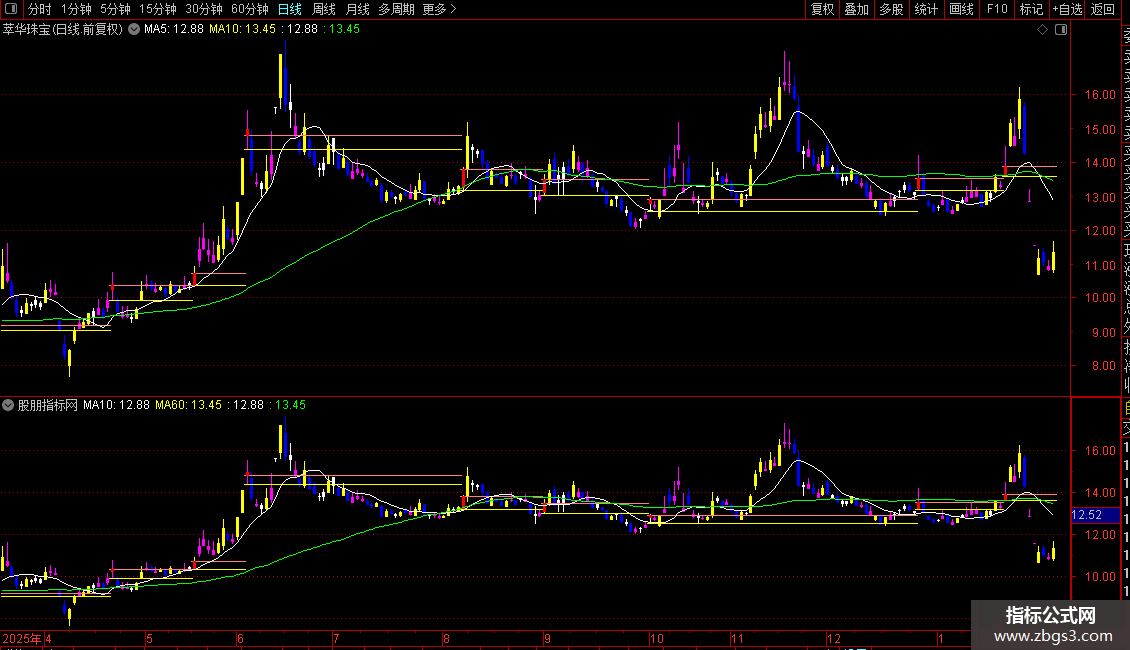Open the 多周期 multi-period view

tap(396, 9)
